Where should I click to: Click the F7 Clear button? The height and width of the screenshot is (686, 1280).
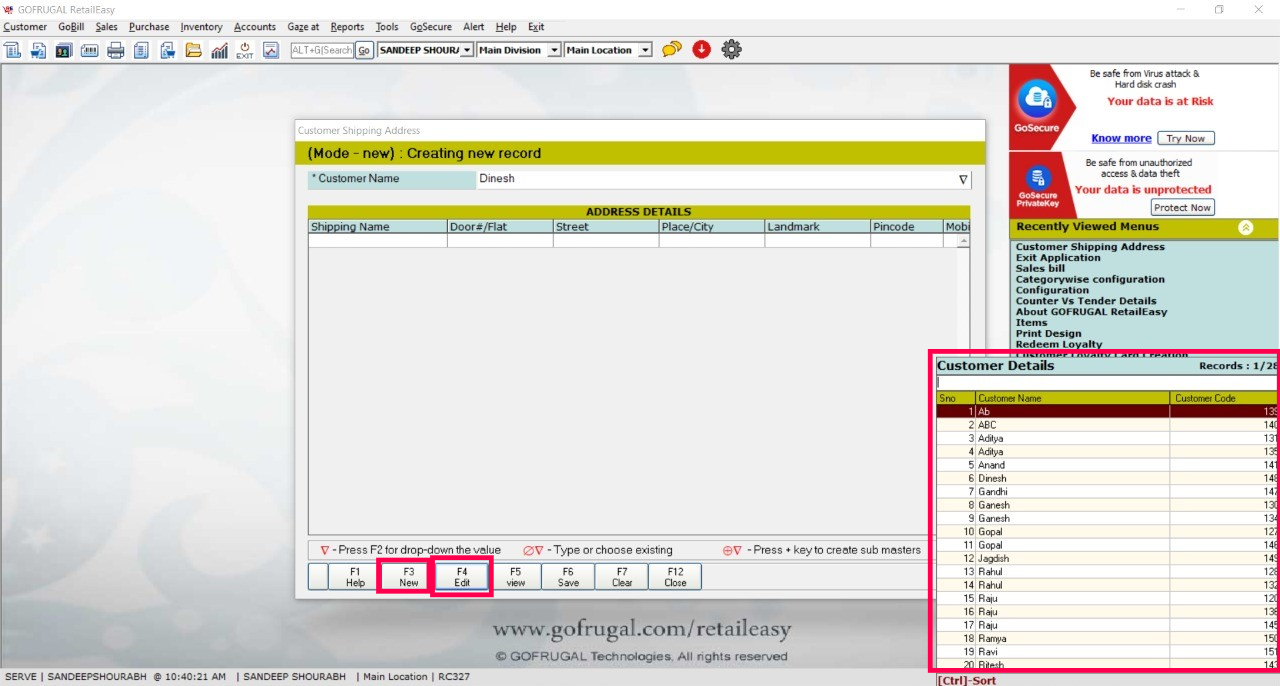coord(622,577)
